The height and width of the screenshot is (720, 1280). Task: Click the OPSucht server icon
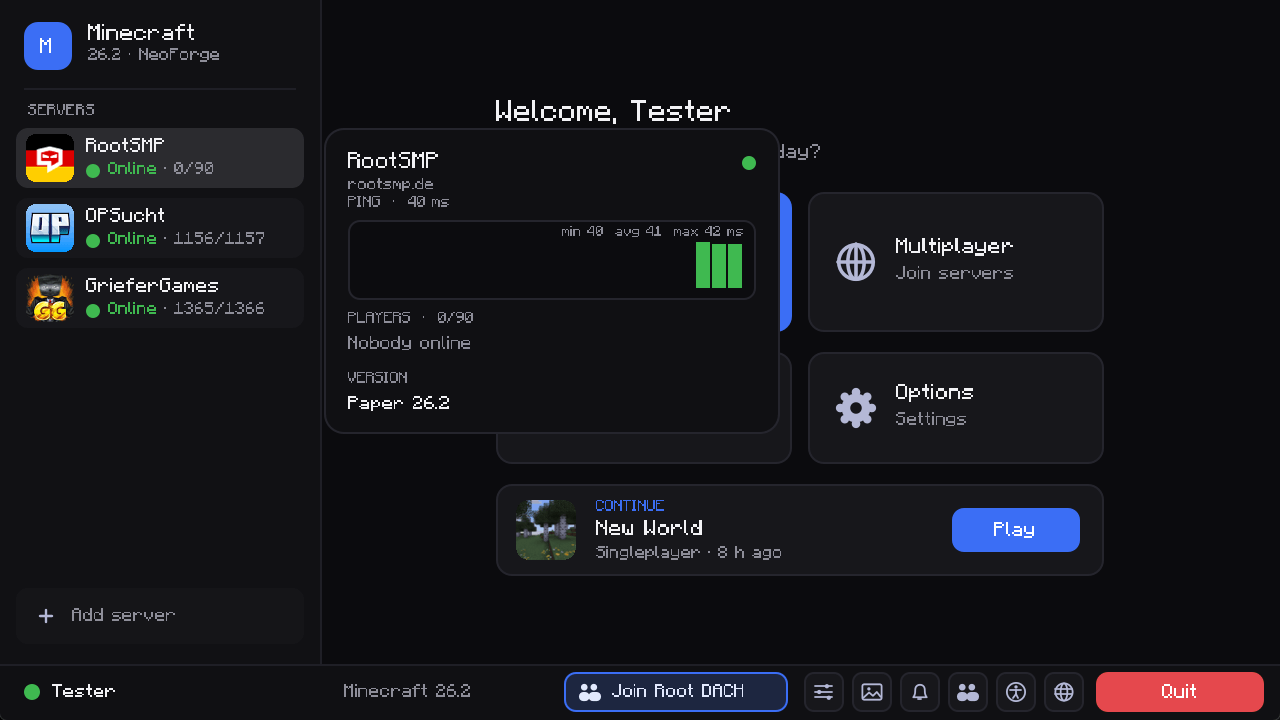coord(50,228)
